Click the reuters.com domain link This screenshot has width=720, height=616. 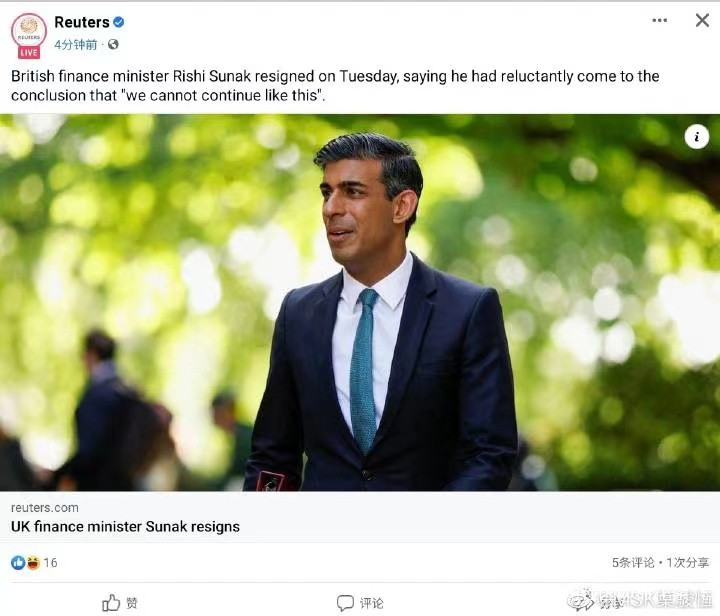(x=44, y=508)
